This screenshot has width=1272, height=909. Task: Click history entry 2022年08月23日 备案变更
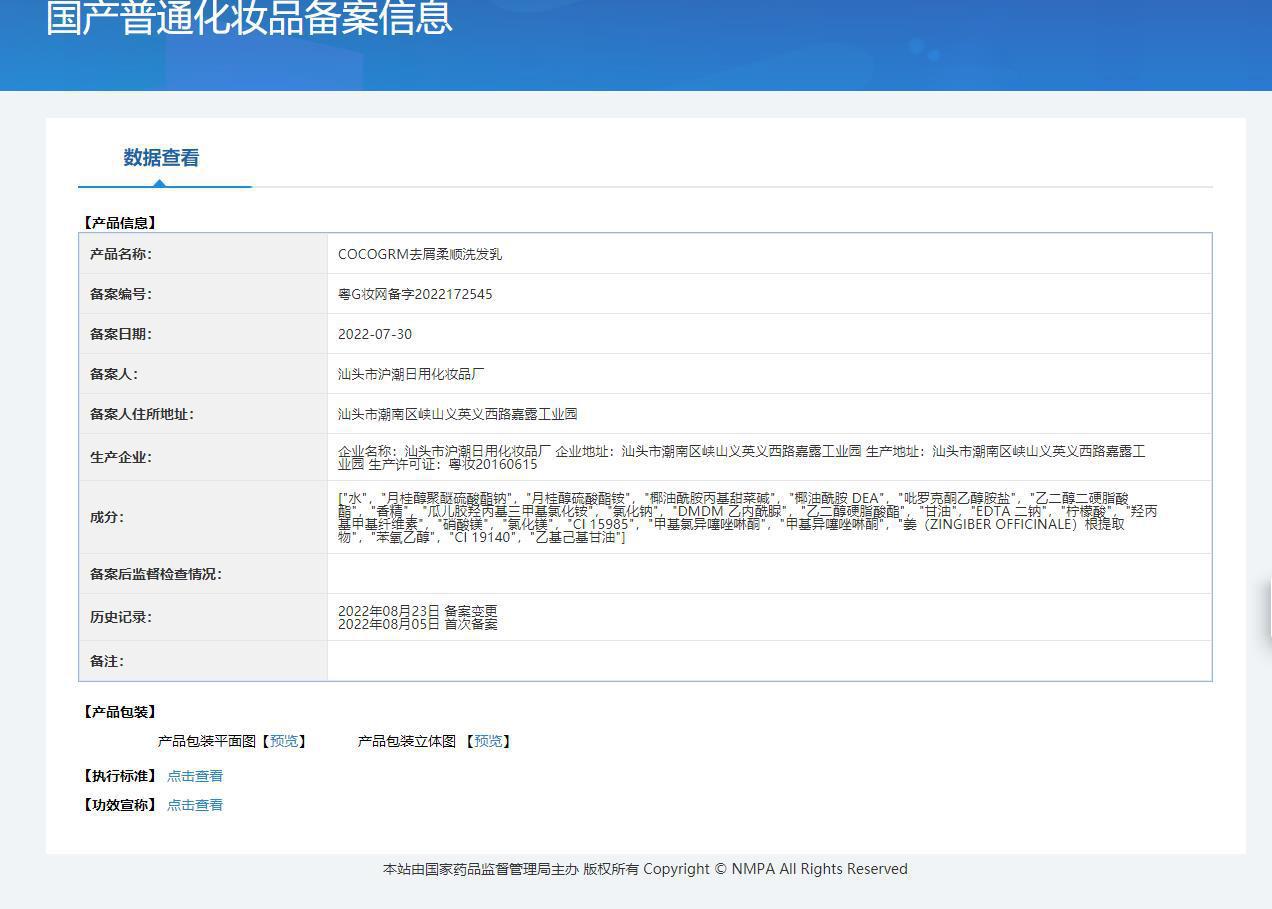(417, 610)
